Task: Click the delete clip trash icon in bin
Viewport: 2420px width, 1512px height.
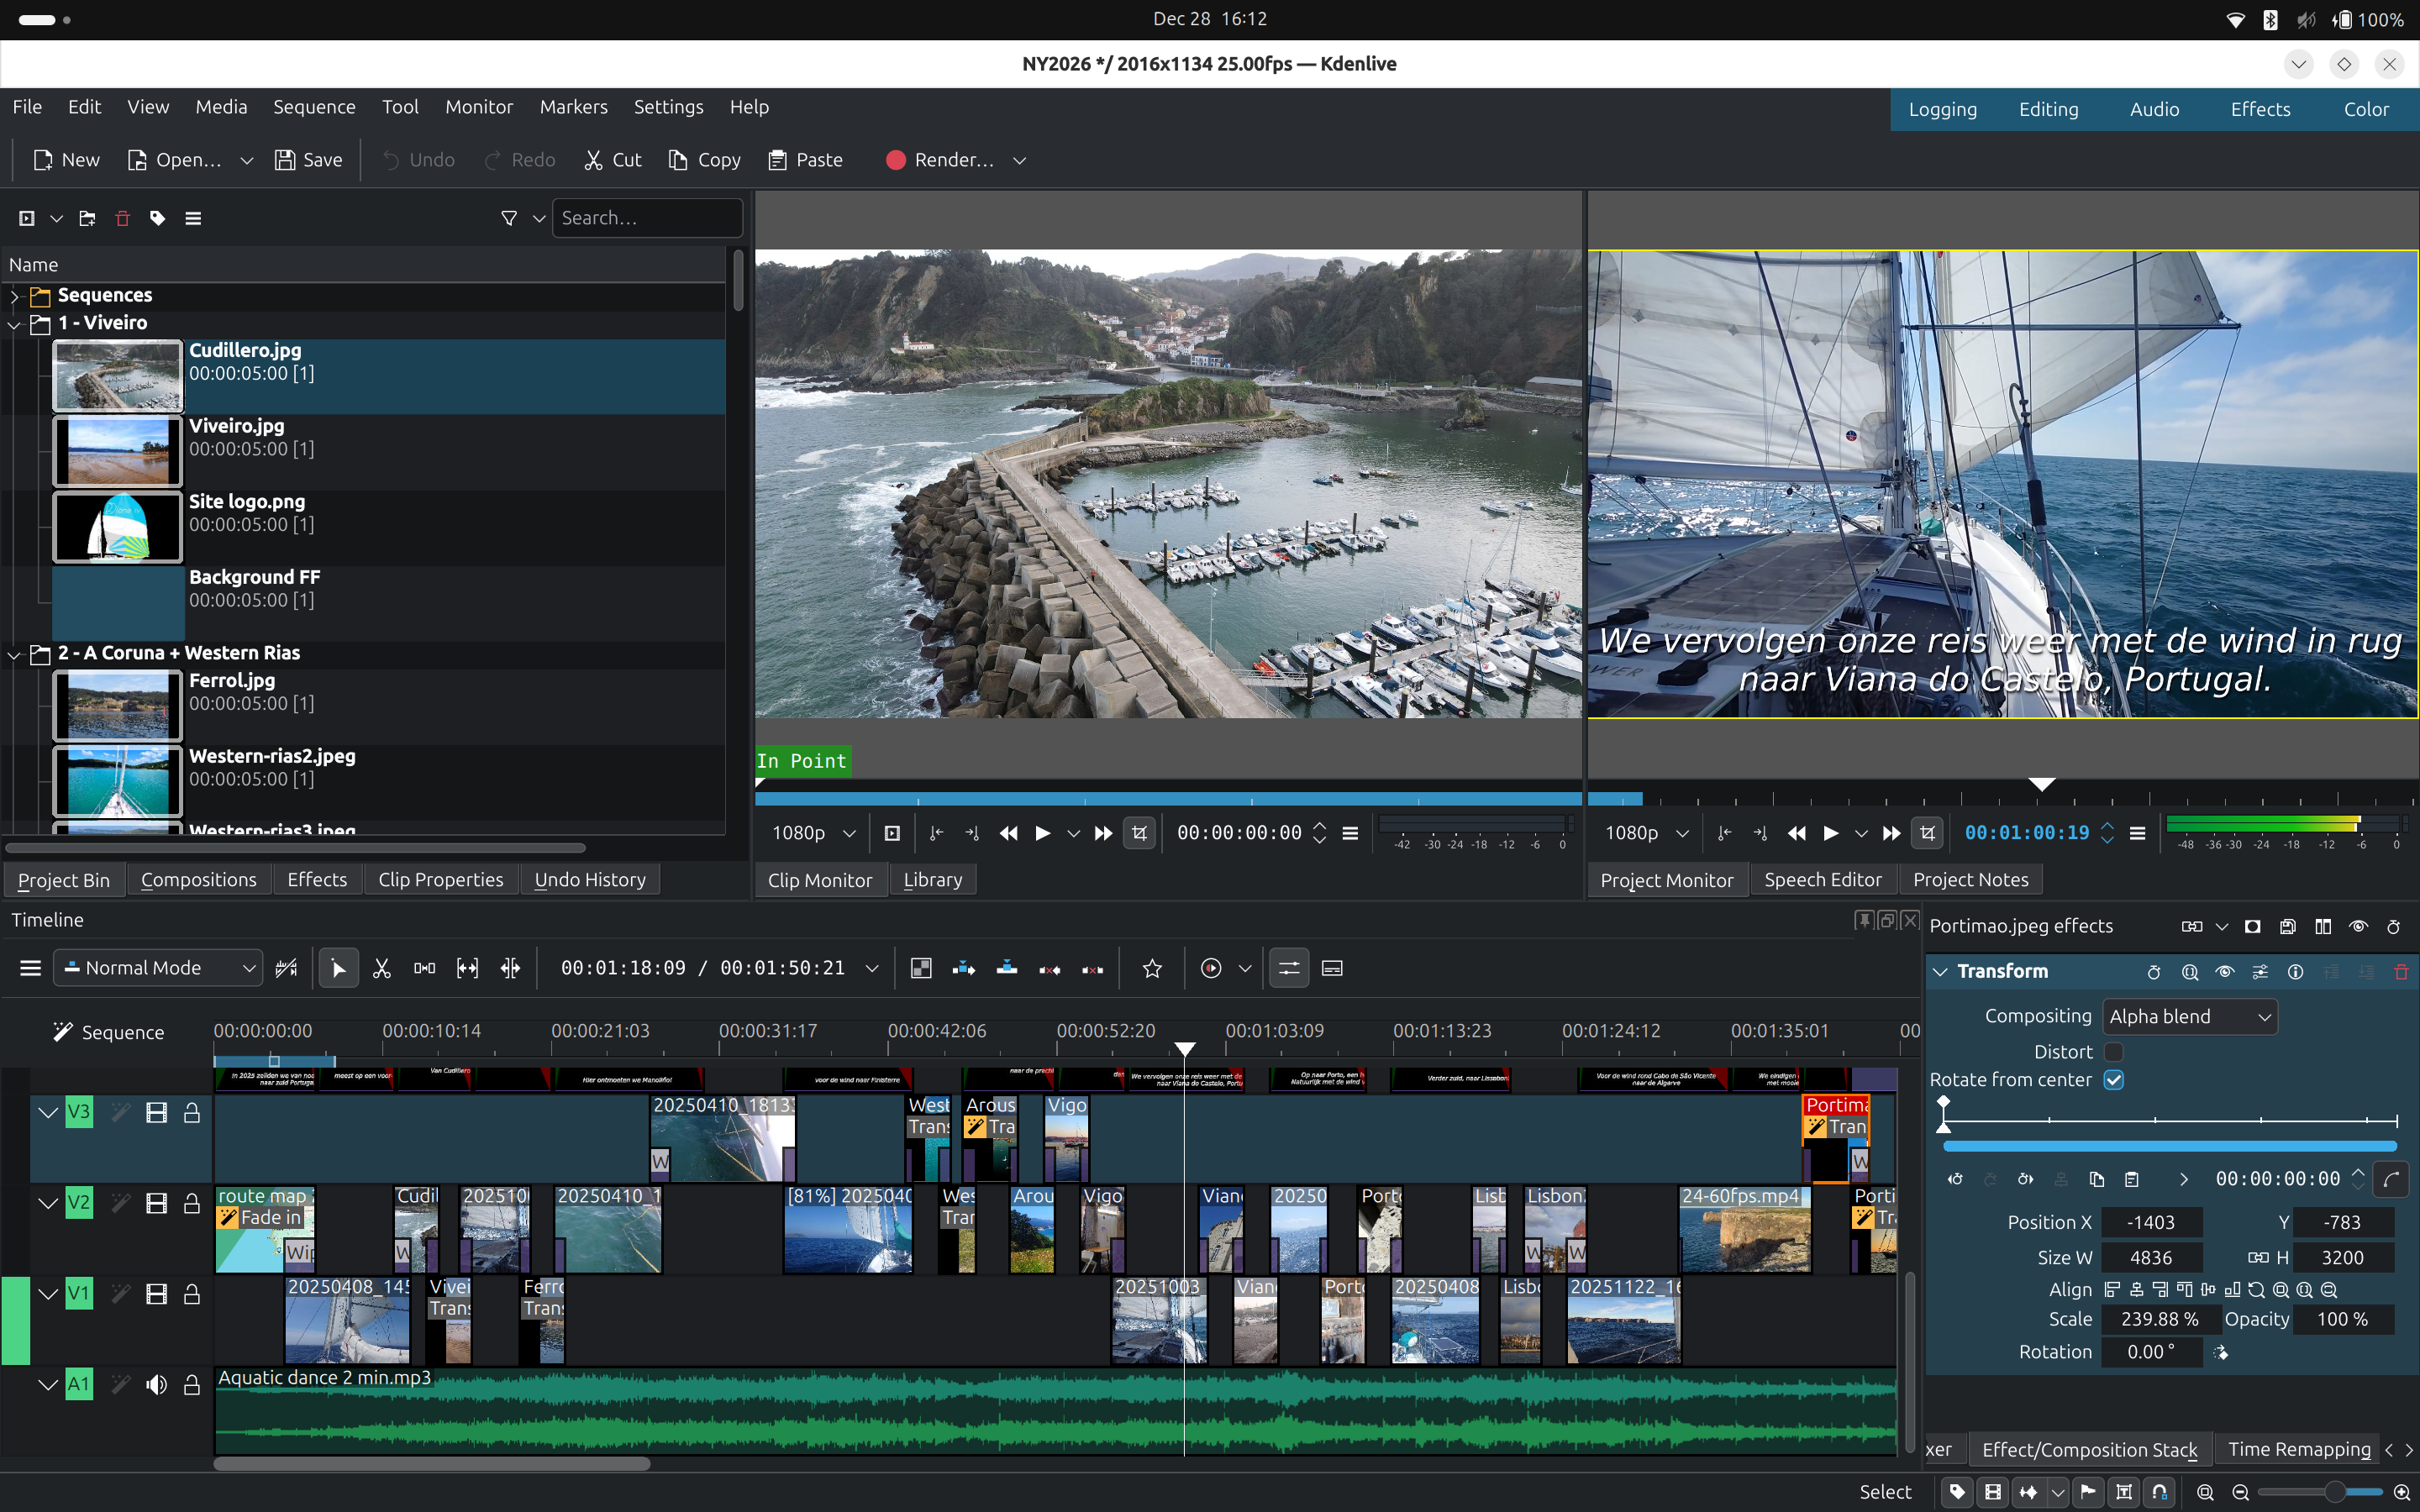Action: 122,218
